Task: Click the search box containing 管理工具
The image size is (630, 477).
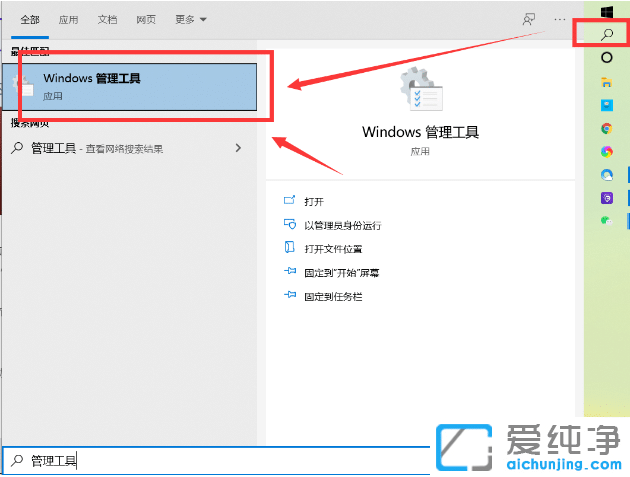Action: [217, 461]
